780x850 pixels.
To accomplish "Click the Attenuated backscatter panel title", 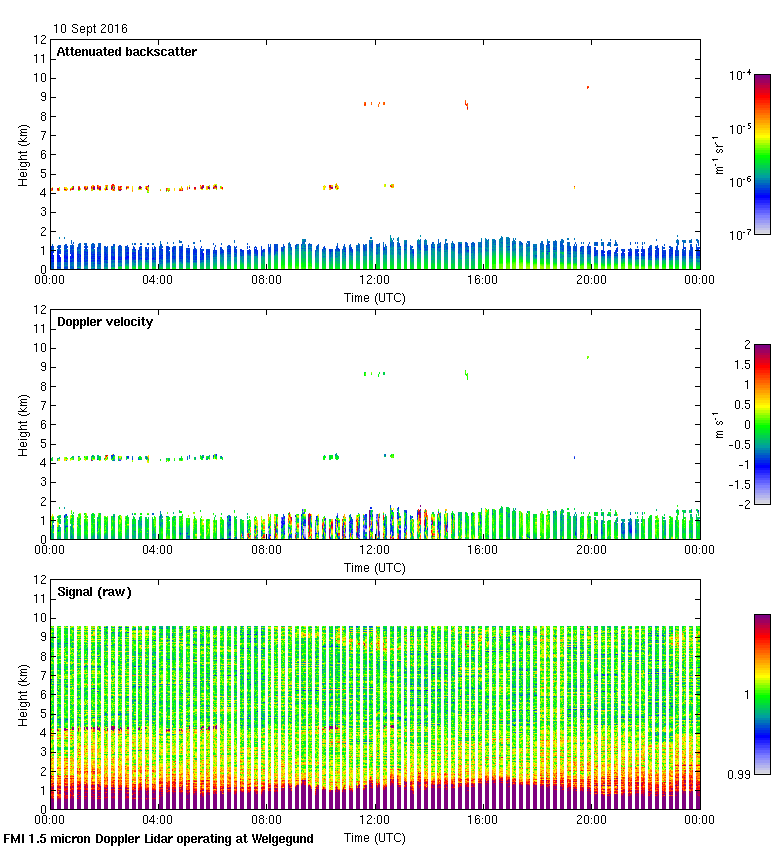I will (x=126, y=52).
